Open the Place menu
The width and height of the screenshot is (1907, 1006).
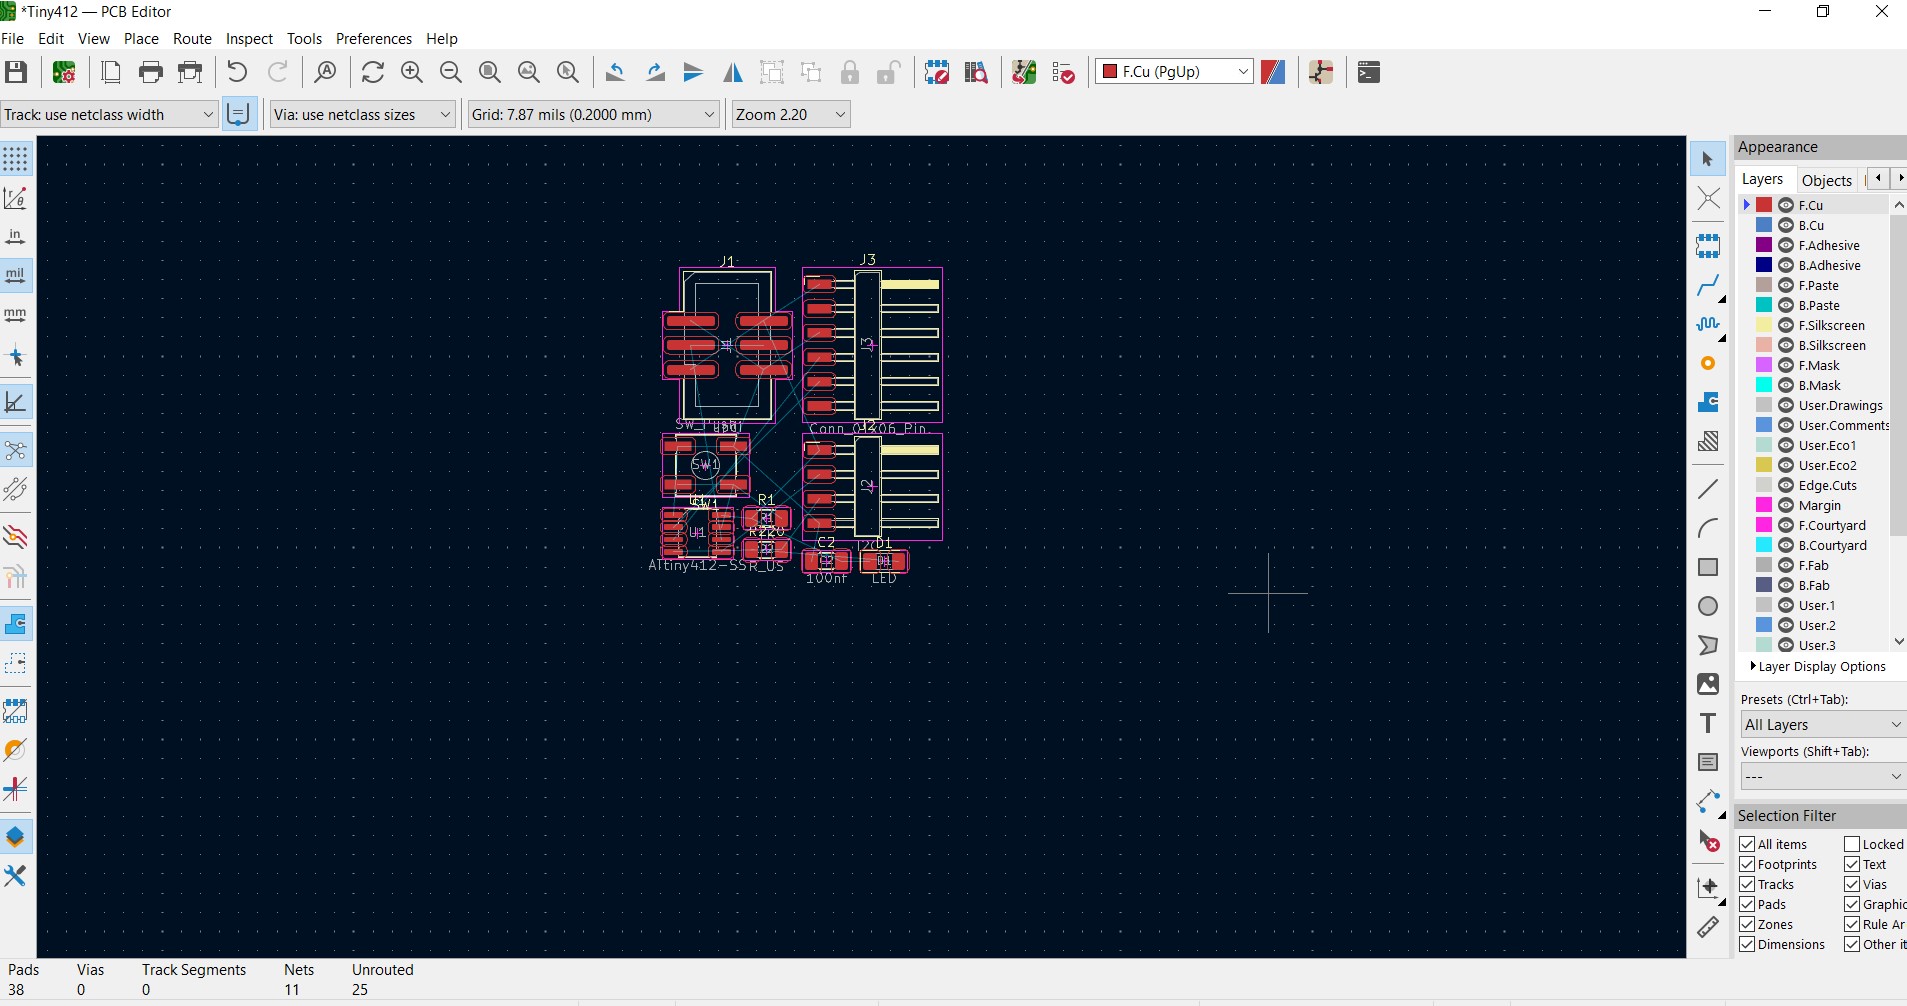point(141,38)
